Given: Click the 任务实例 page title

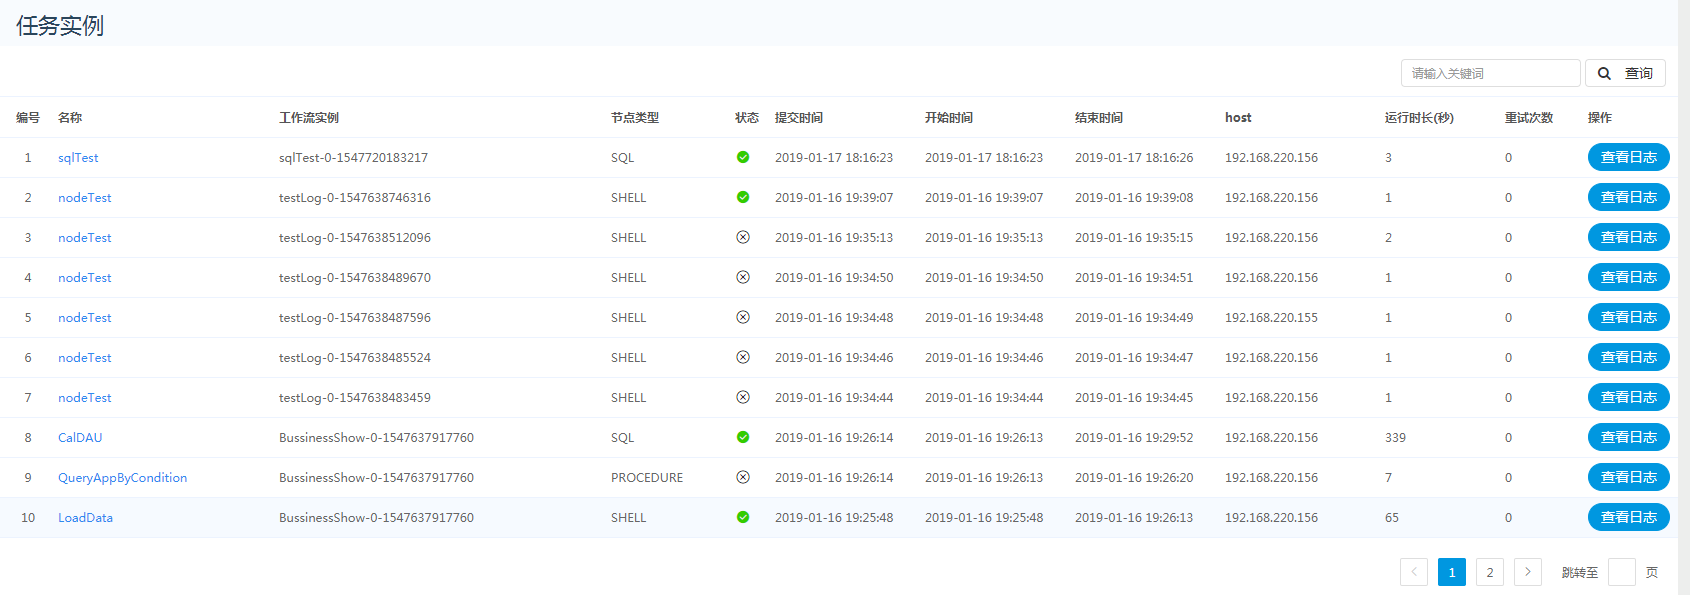Looking at the screenshot, I should [x=60, y=26].
